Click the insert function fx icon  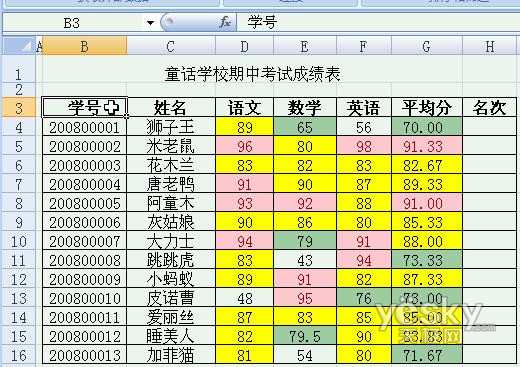coord(225,23)
